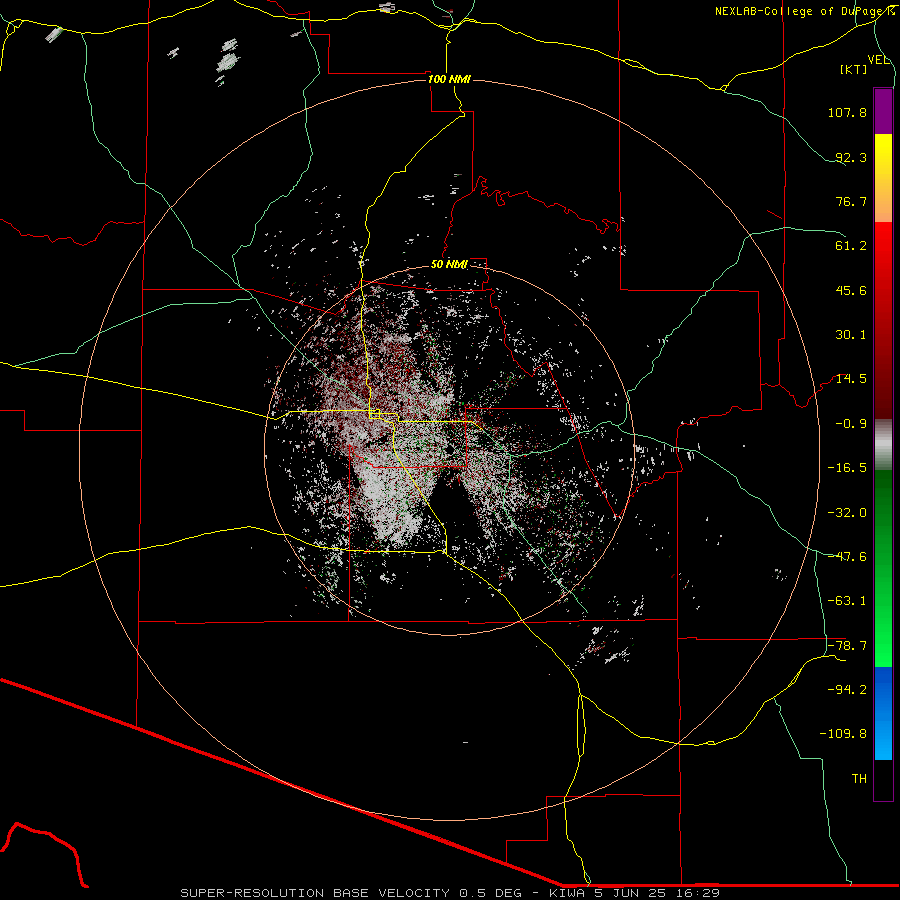Image resolution: width=900 pixels, height=900 pixels.
Task: Click the Super-Resolution Base Velocity caption
Action: pyautogui.click(x=450, y=893)
